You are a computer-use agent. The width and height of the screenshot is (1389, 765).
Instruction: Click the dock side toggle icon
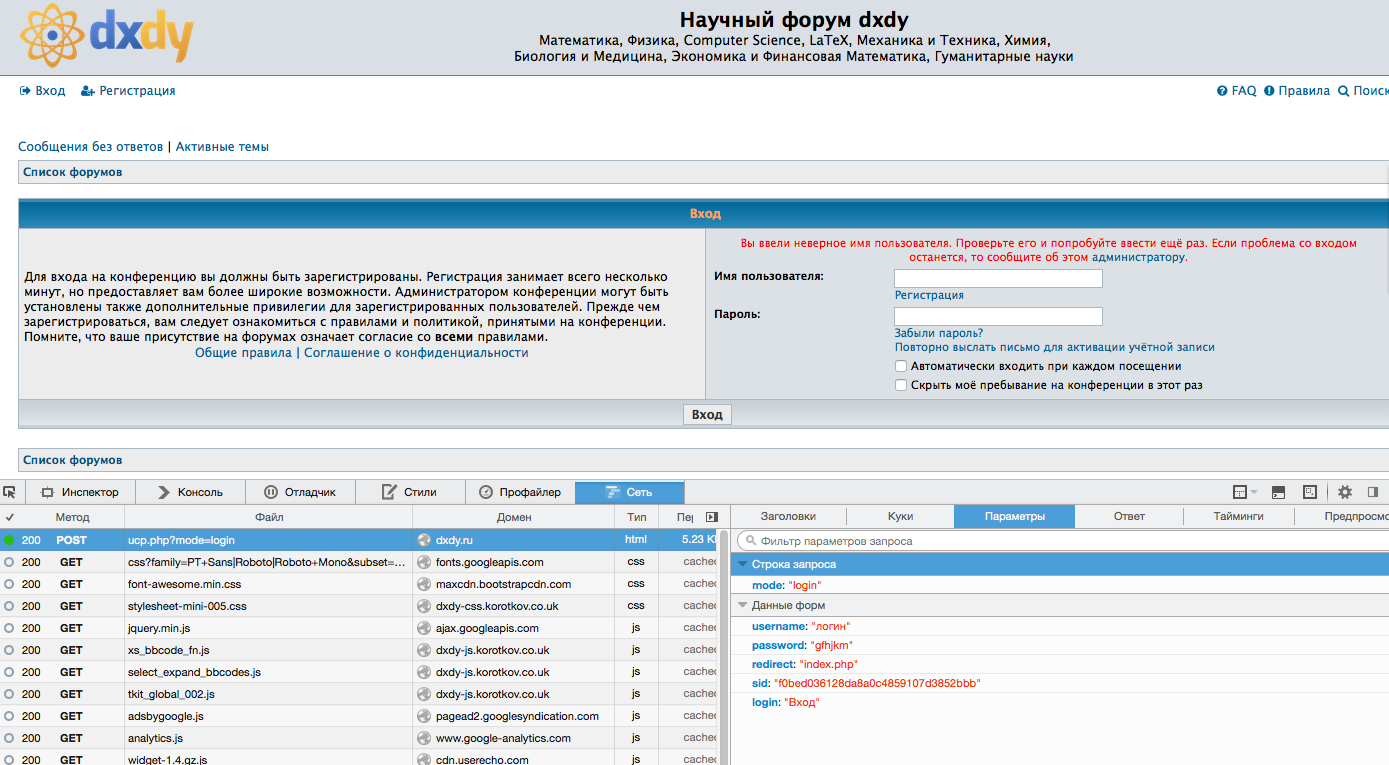tap(1373, 492)
